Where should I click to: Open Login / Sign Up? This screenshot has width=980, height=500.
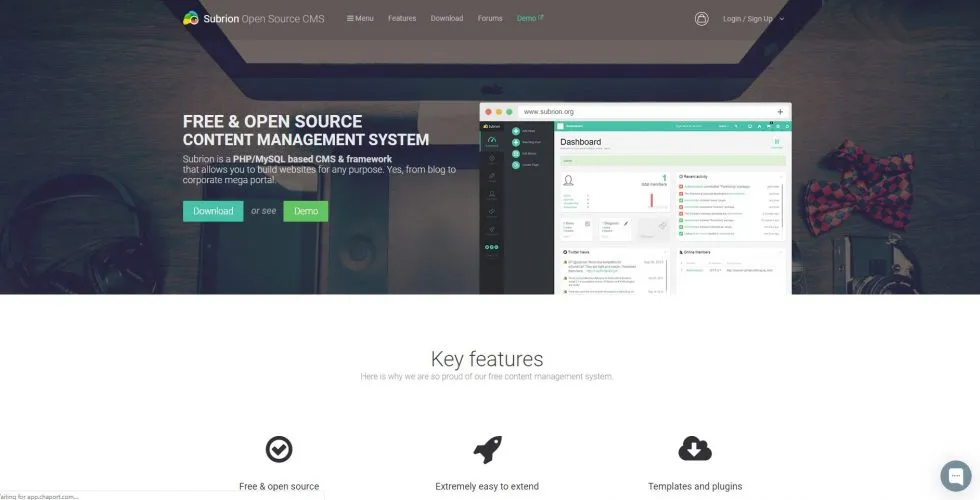tap(748, 19)
